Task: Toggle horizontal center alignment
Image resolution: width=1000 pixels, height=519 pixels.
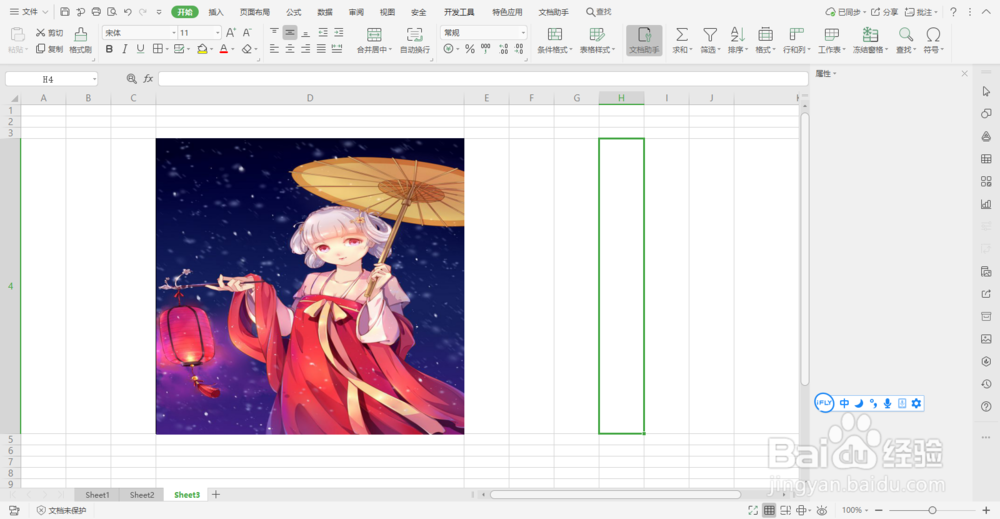Action: [290, 49]
